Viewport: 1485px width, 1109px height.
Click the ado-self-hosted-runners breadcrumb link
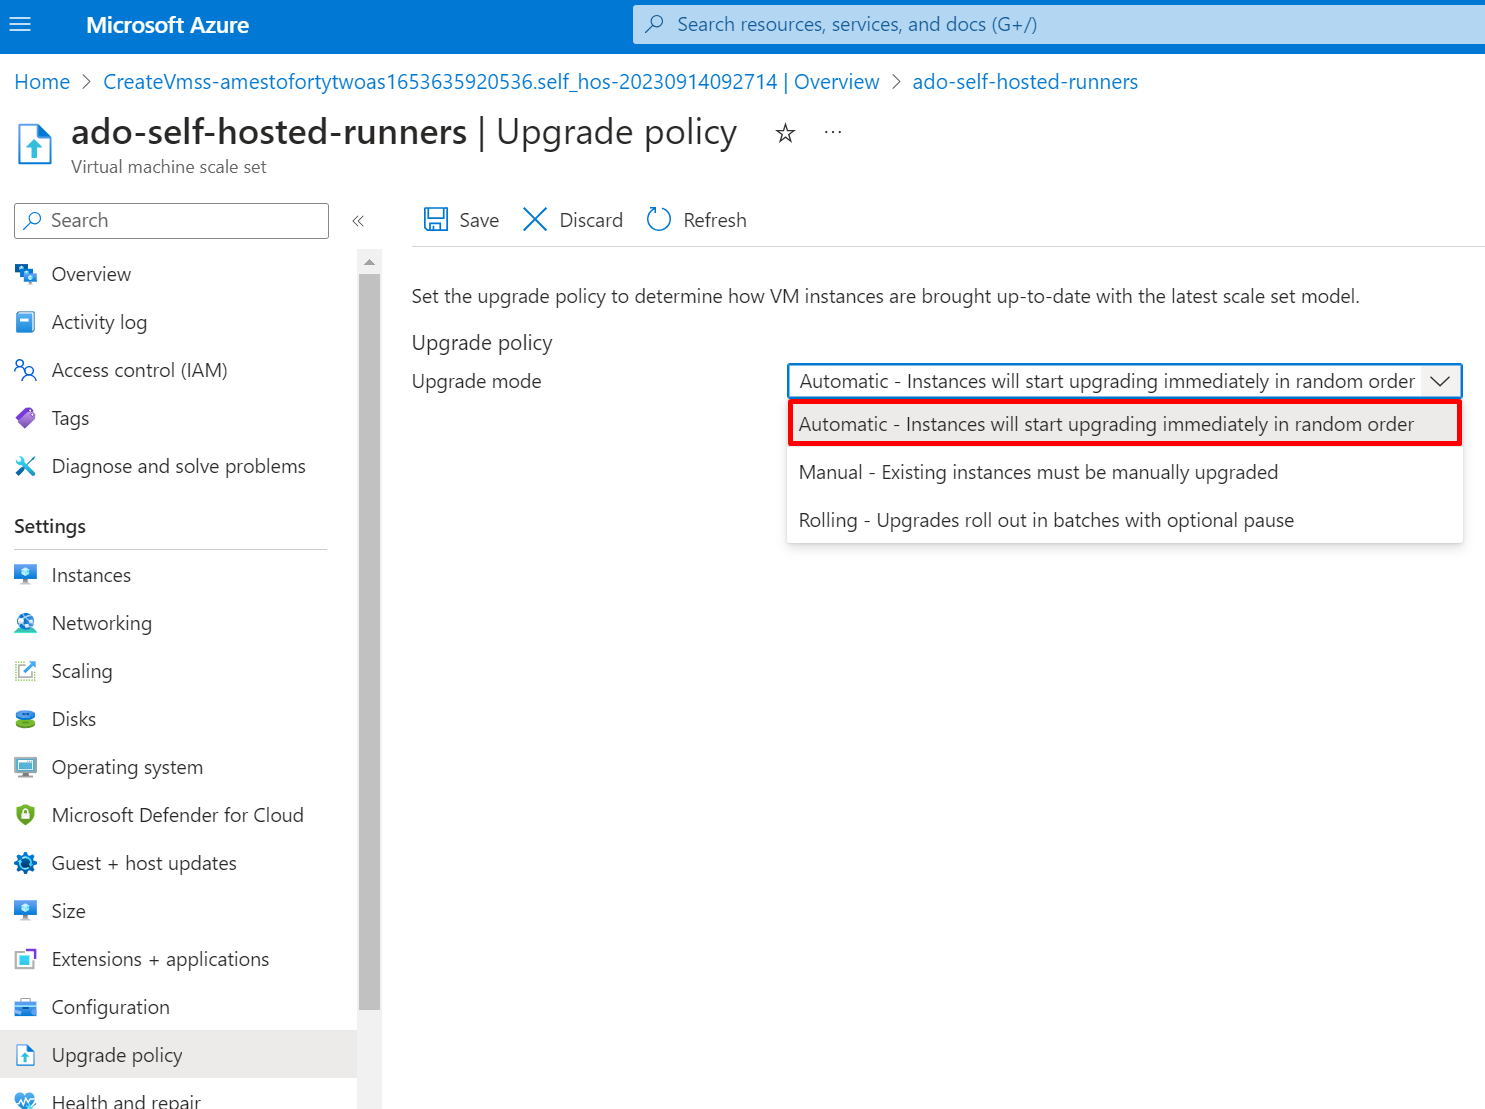[x=1024, y=82]
